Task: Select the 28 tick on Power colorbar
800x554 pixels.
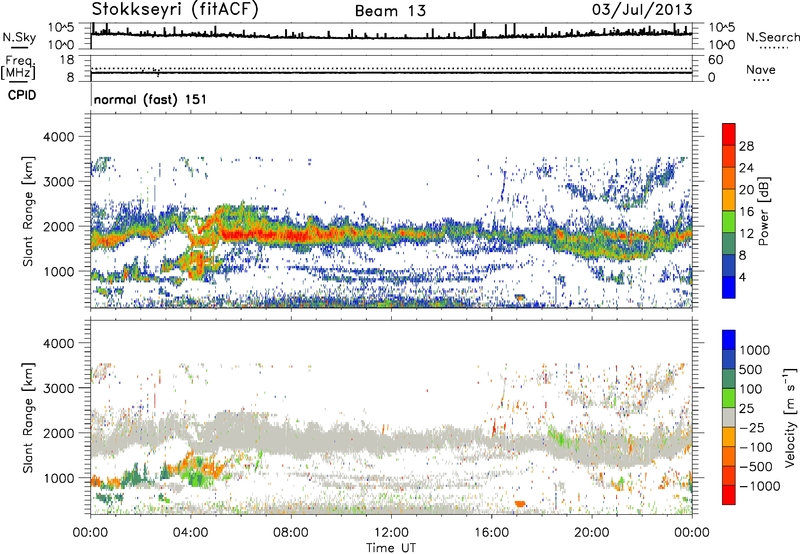Action: click(x=746, y=146)
